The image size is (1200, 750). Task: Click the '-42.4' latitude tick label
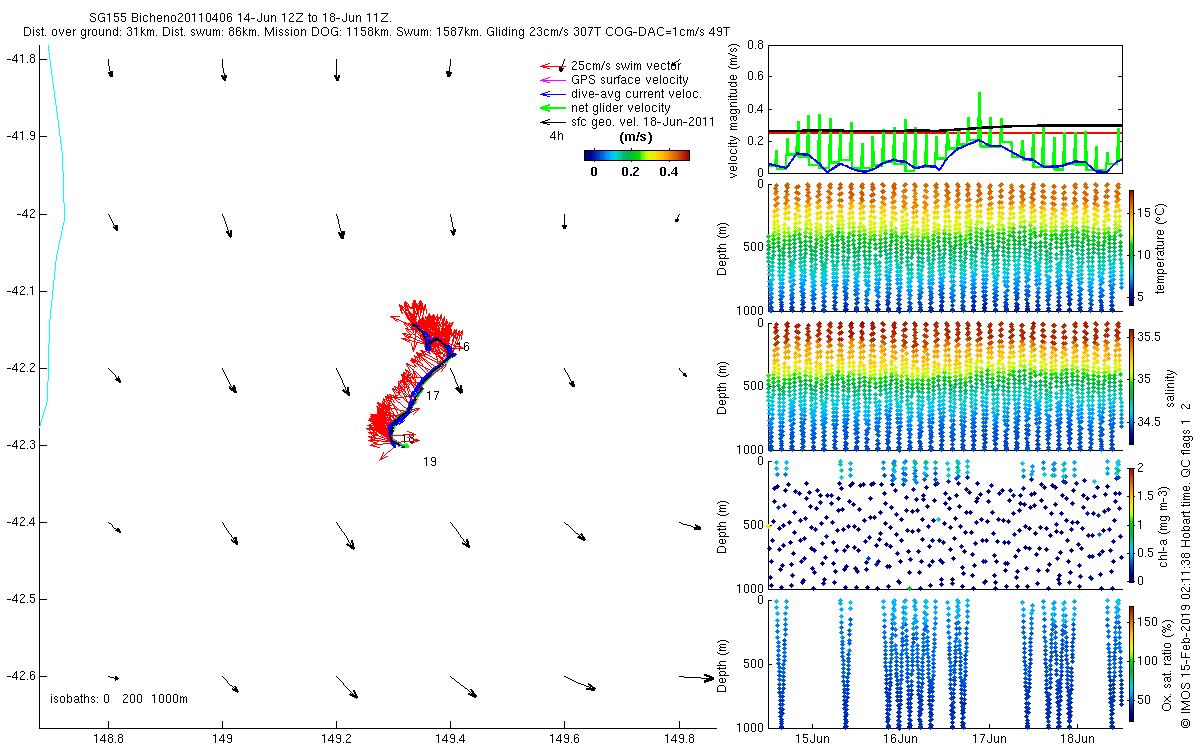(x=20, y=522)
